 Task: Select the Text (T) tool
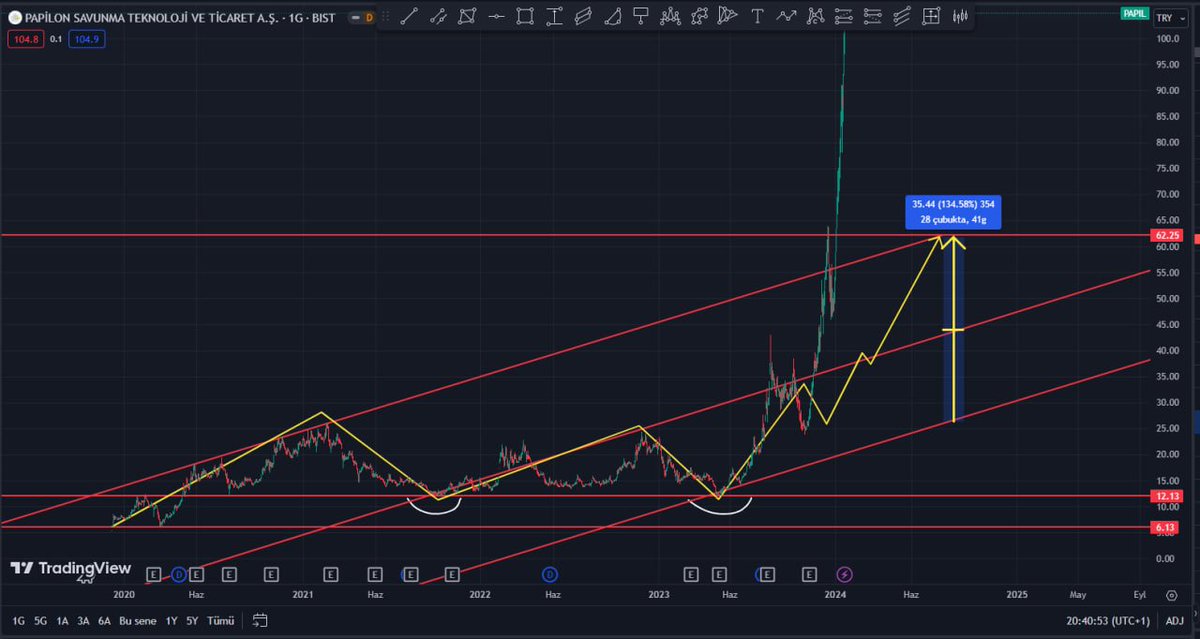coord(757,16)
